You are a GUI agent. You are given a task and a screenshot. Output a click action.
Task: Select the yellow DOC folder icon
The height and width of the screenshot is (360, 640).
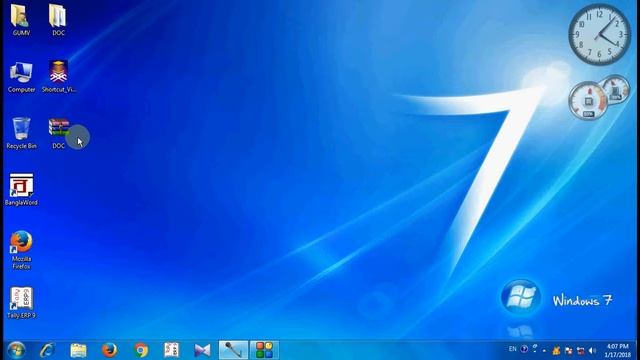coord(58,20)
